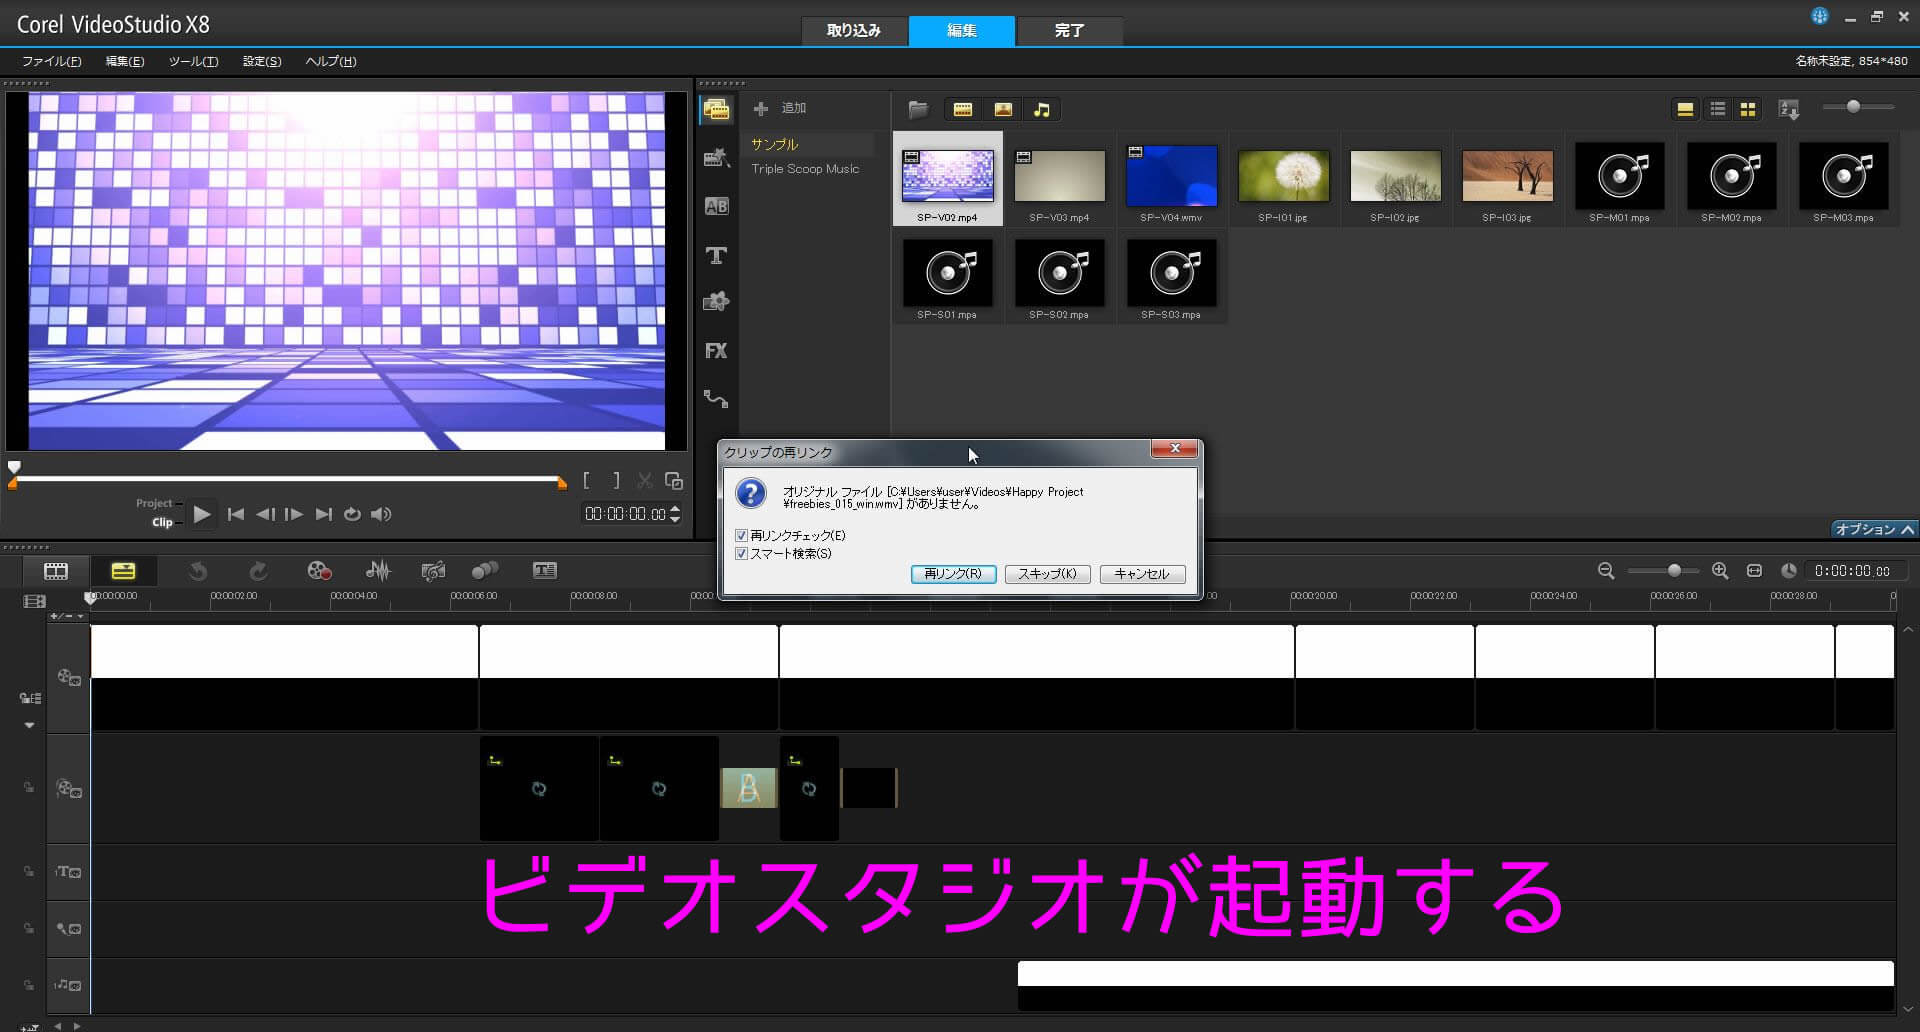Screen dimensions: 1920x1032
Task: Click the import media folder icon
Action: coord(918,109)
